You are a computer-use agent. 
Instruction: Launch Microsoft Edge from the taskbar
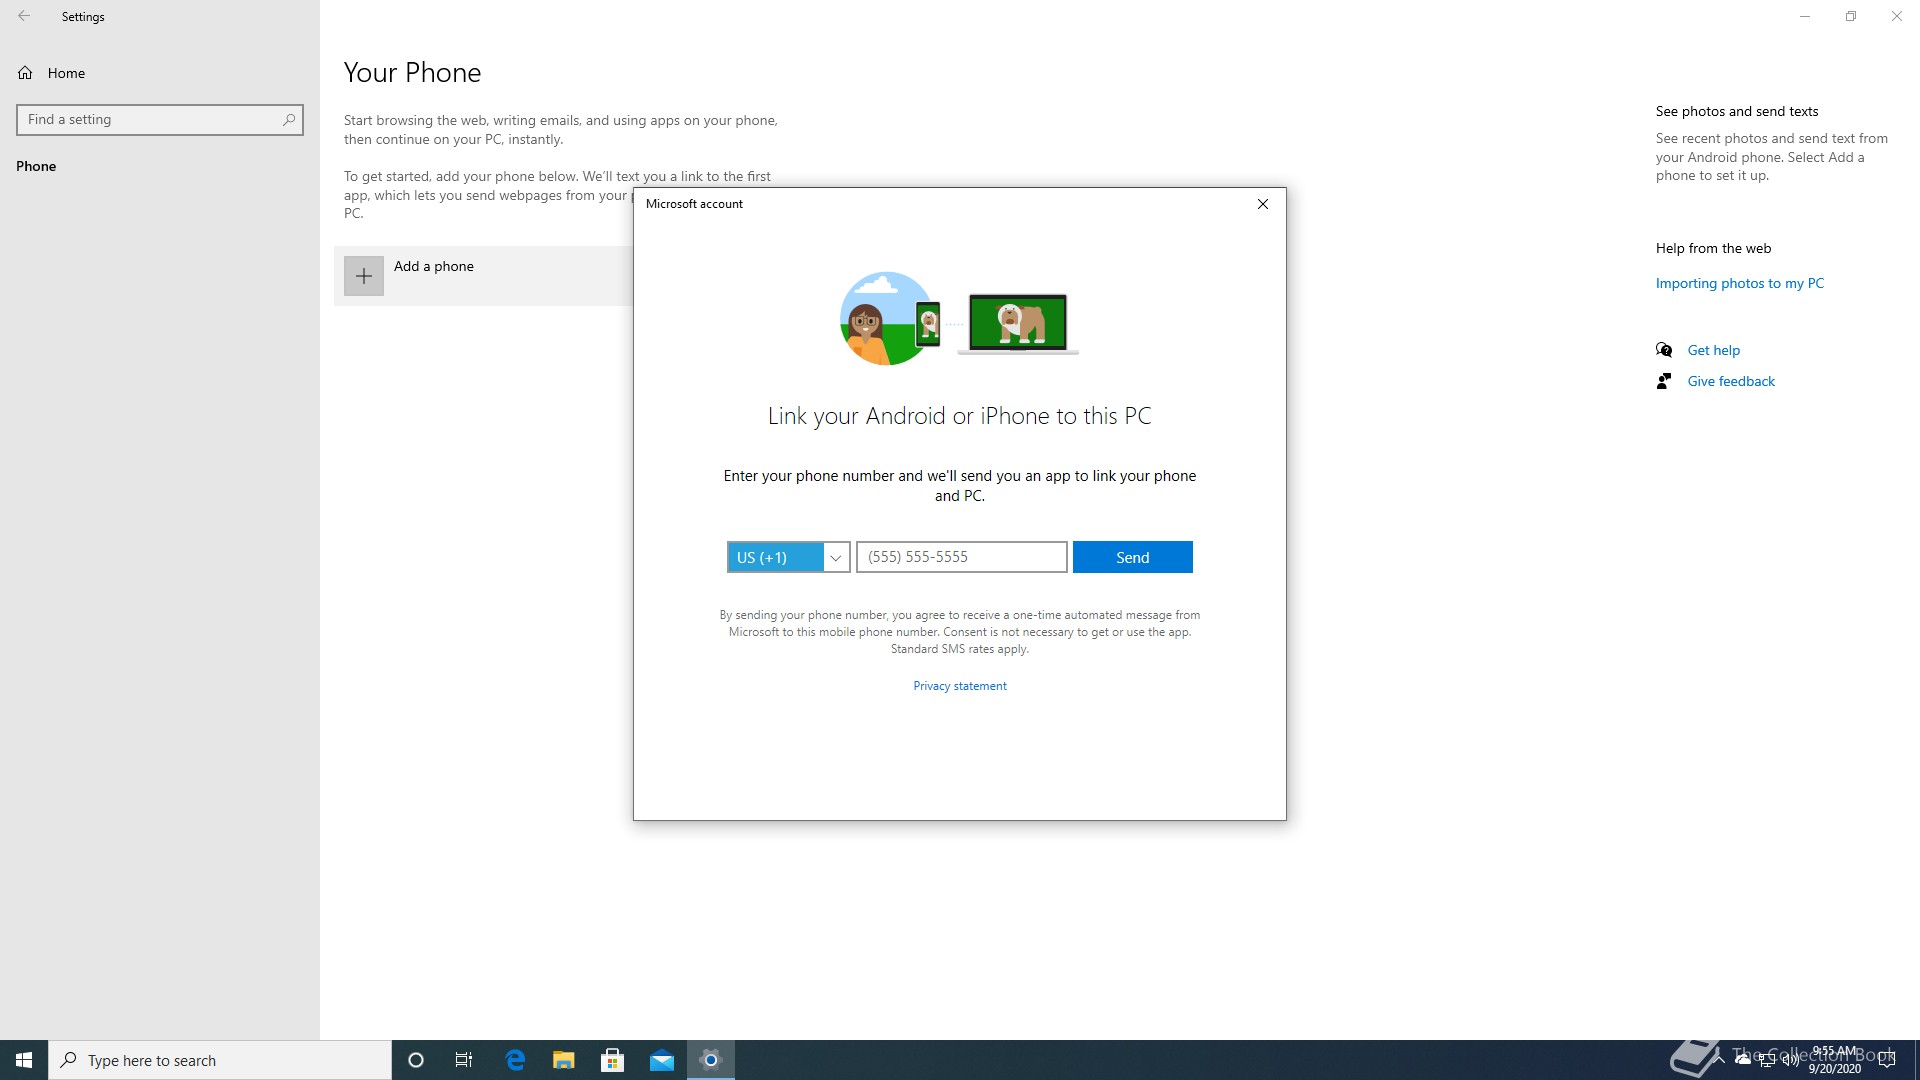point(515,1060)
